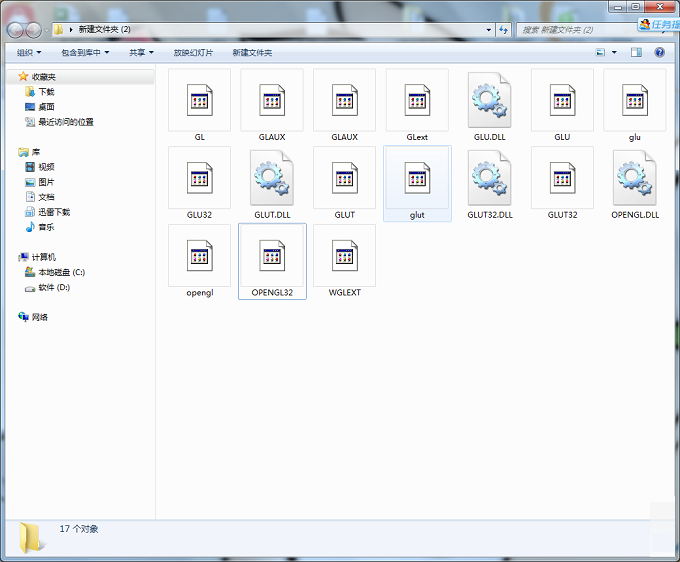Screen dimensions: 680x562
Task: Select the OPENGL32 file icon
Action: pos(272,256)
